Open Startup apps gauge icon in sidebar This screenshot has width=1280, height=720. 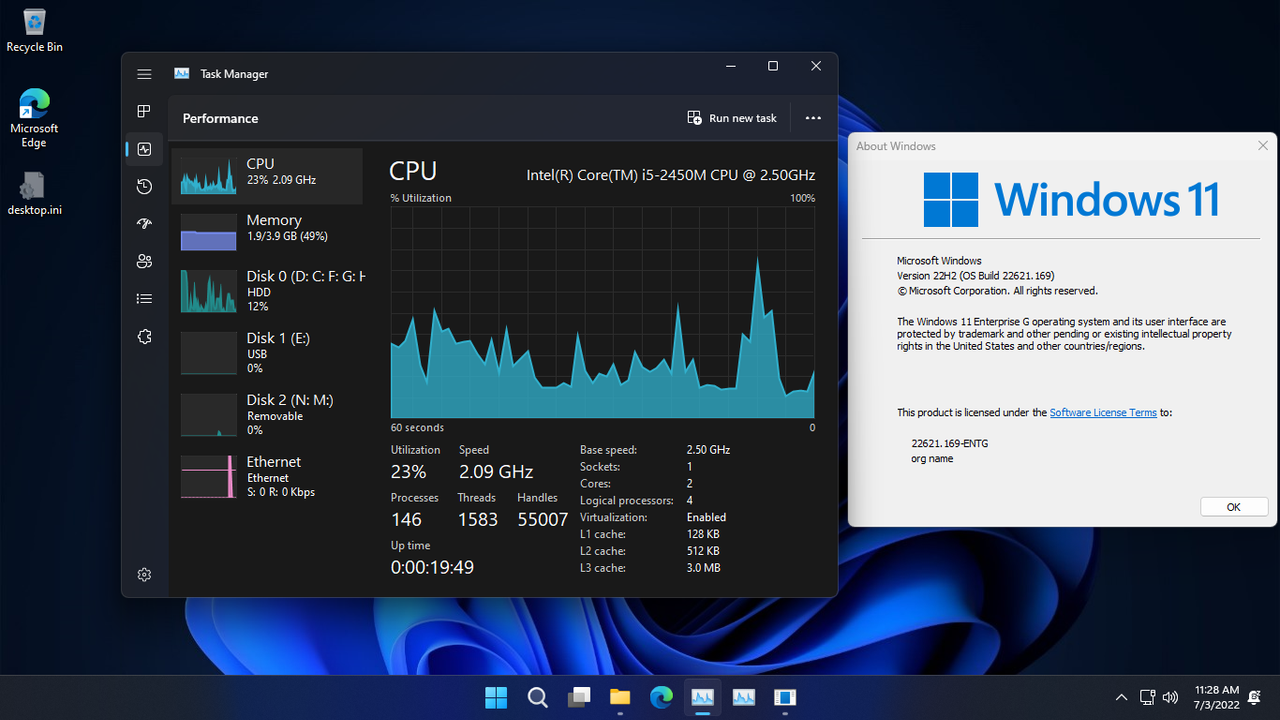tap(144, 224)
